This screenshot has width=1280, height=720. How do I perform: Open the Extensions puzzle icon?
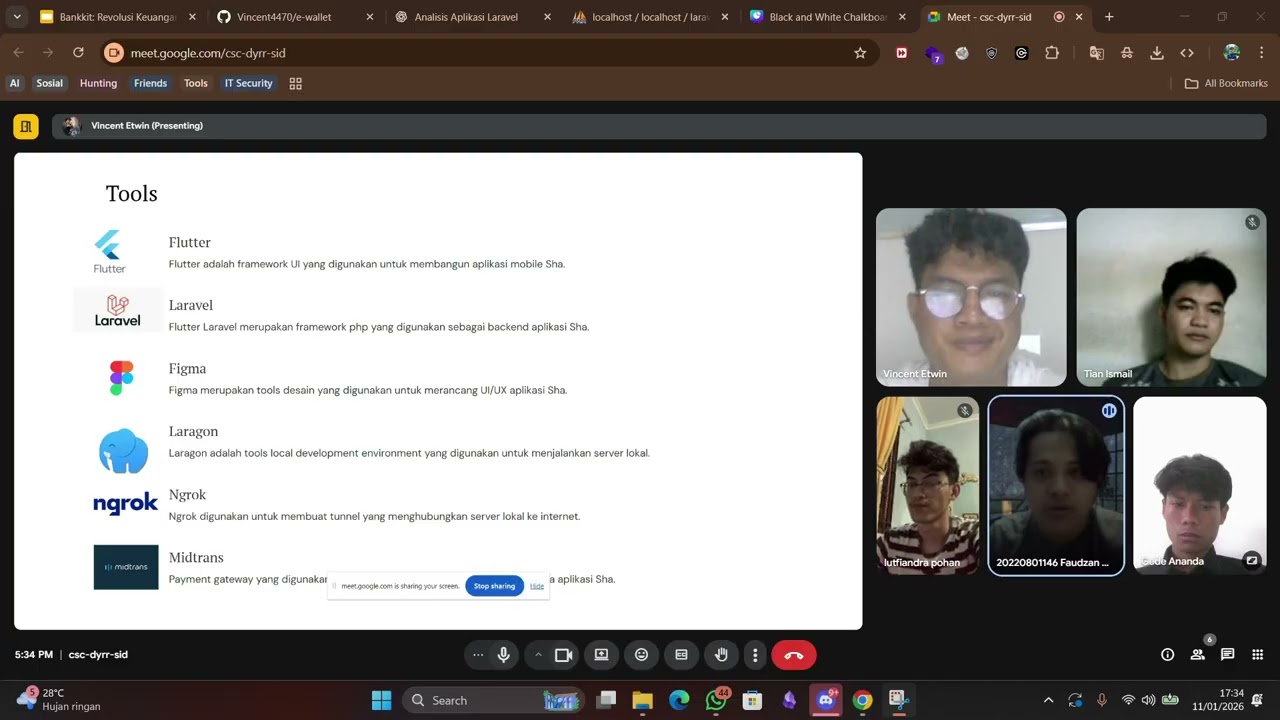click(1052, 53)
